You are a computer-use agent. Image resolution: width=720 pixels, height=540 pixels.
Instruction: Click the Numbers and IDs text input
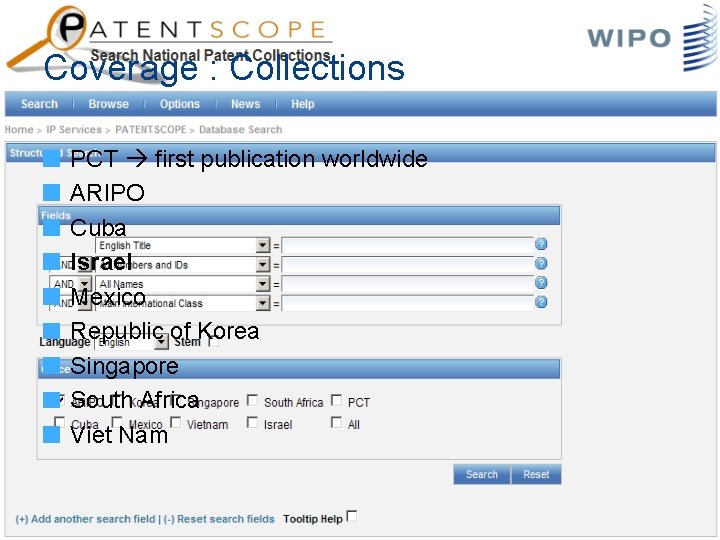click(x=408, y=265)
